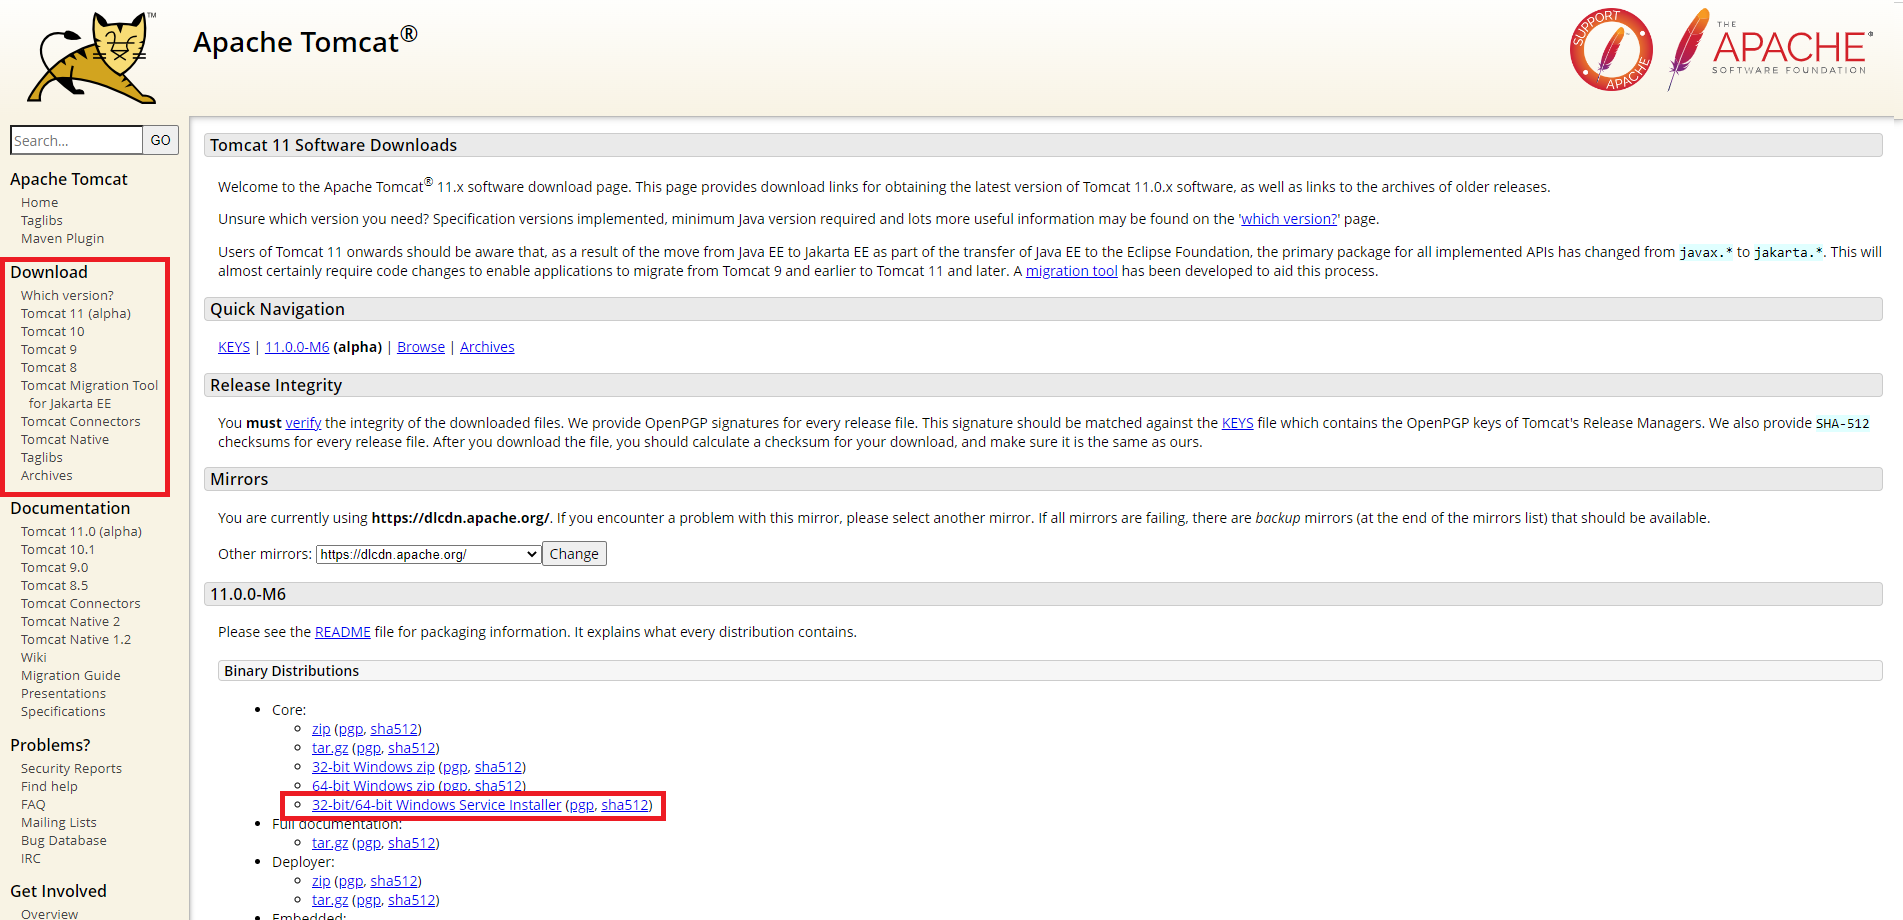
Task: Click inside the search input field
Action: coord(75,140)
